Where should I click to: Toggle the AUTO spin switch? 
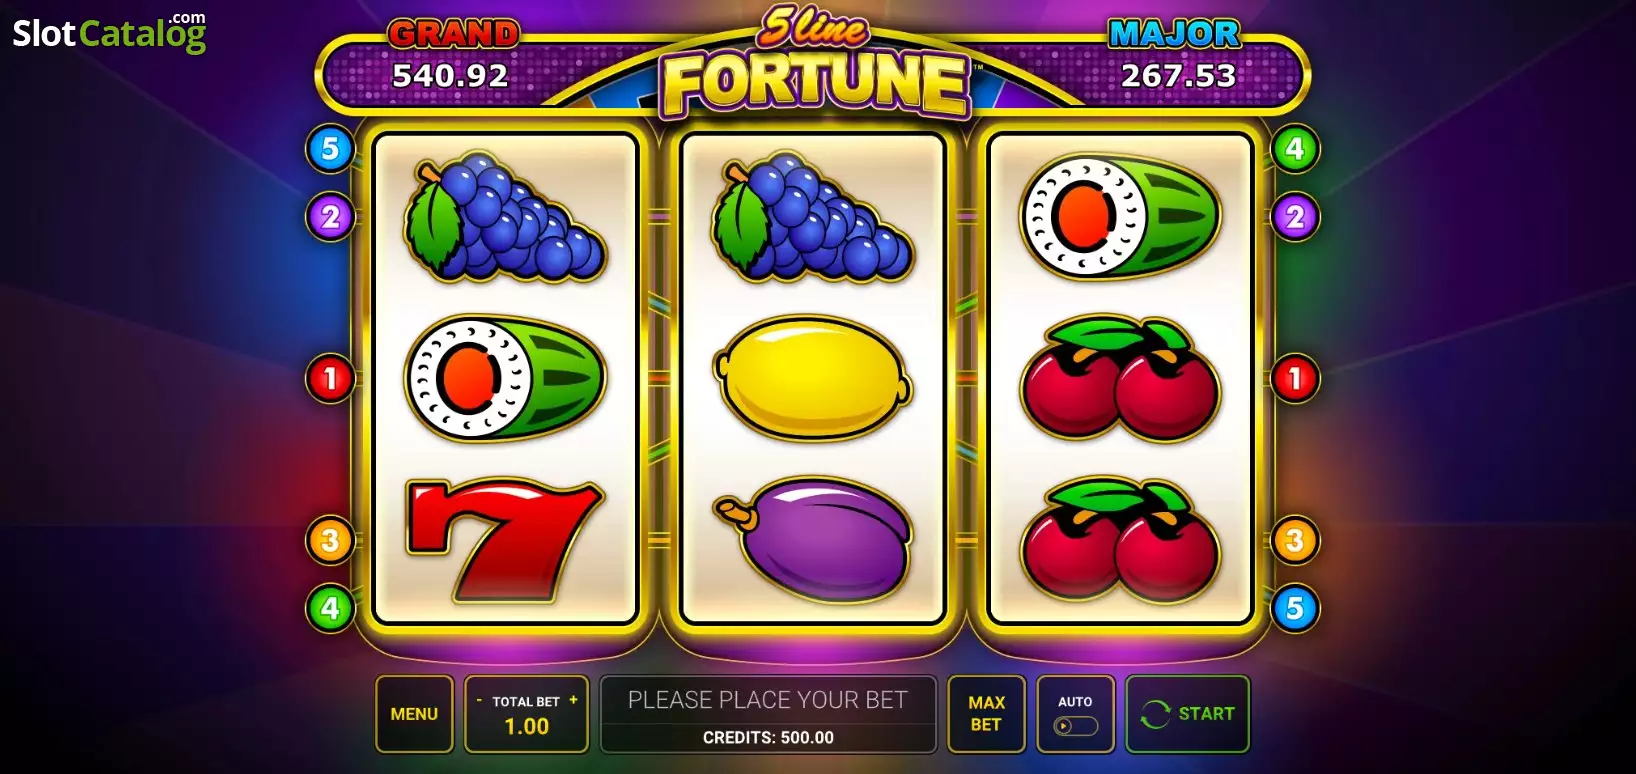pos(1076,726)
